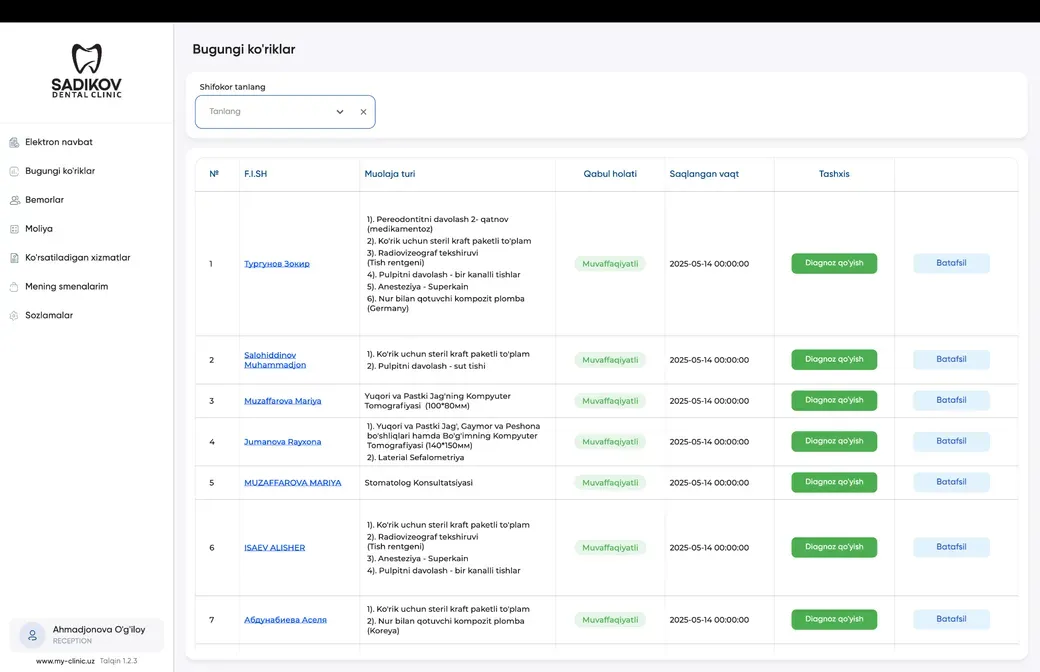
Task: Open patient link Абдунабиева Аселя
Action: (x=285, y=620)
